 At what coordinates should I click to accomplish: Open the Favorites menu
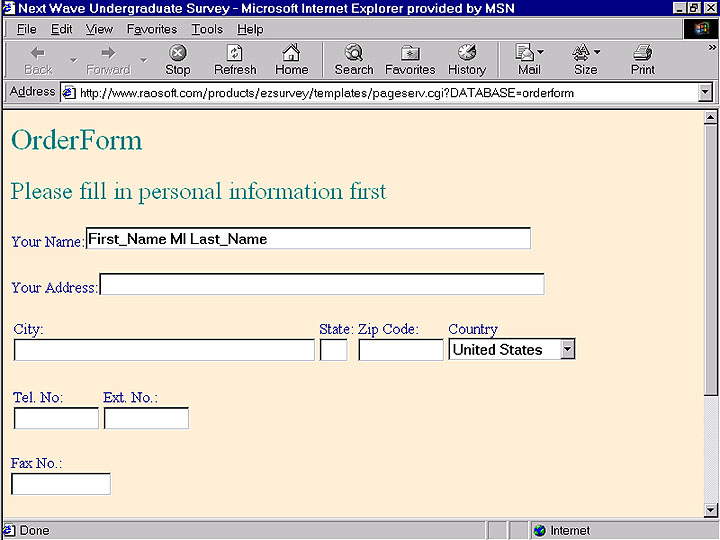click(152, 29)
